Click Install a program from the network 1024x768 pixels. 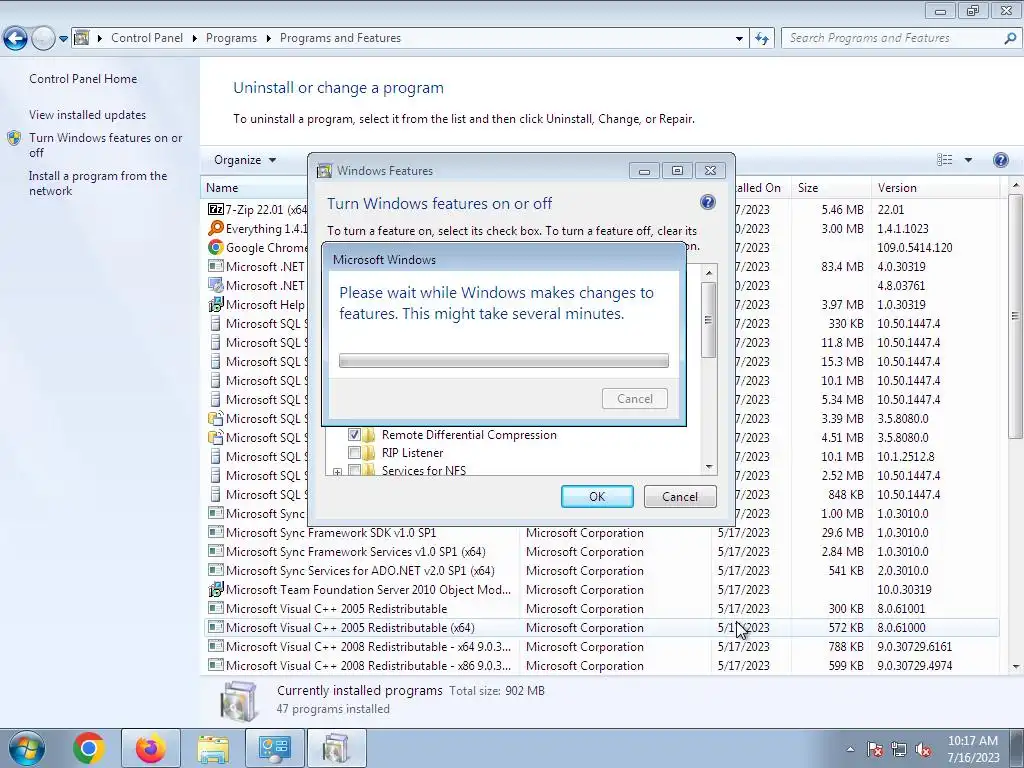(98, 184)
